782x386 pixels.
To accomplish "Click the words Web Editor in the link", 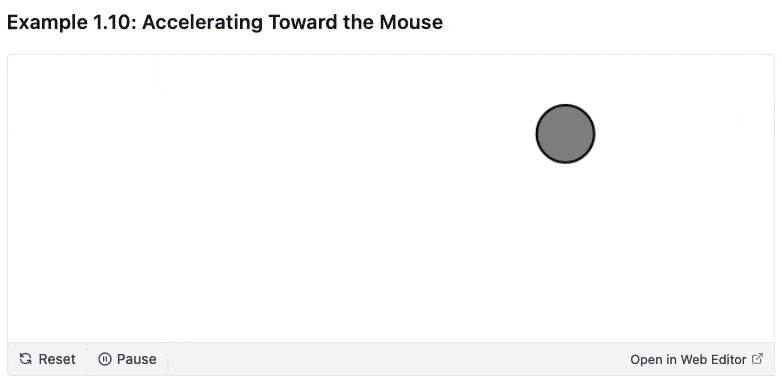I will point(714,359).
